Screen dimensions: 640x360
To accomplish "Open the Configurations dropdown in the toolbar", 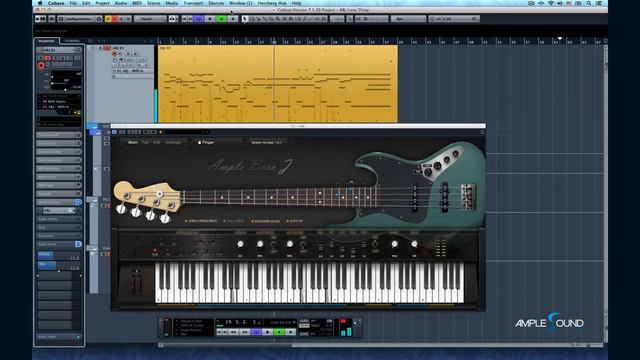I will [x=80, y=19].
